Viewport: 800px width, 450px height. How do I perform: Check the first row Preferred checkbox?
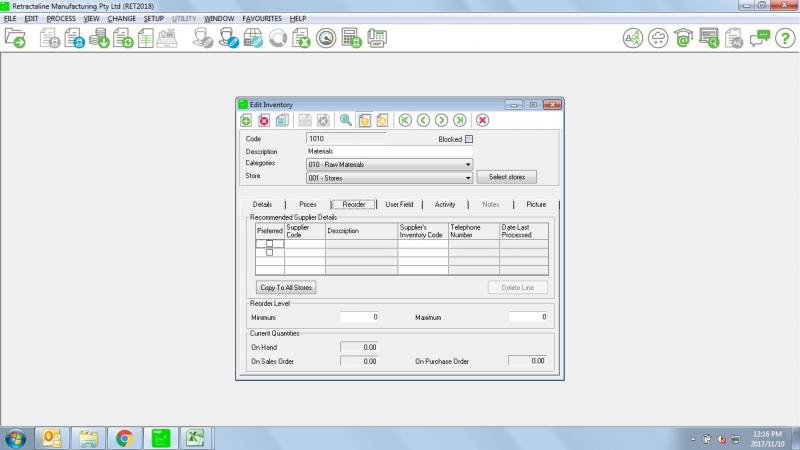[269, 243]
